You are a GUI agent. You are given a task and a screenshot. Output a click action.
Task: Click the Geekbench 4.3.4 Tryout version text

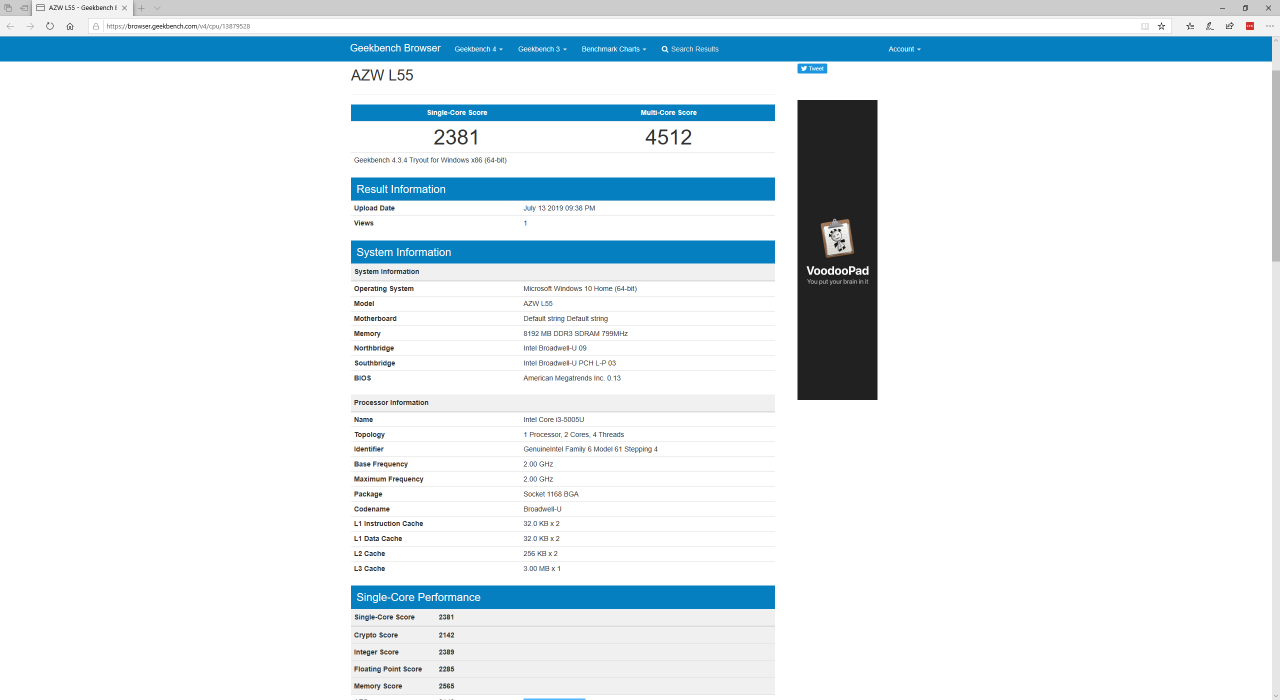(430, 160)
